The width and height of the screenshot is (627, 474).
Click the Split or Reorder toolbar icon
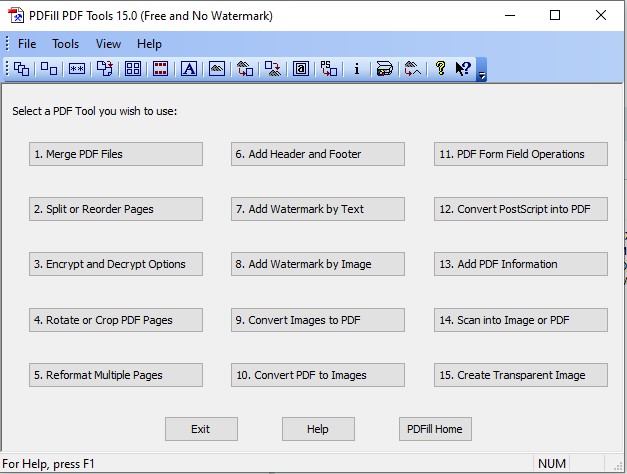(x=49, y=69)
